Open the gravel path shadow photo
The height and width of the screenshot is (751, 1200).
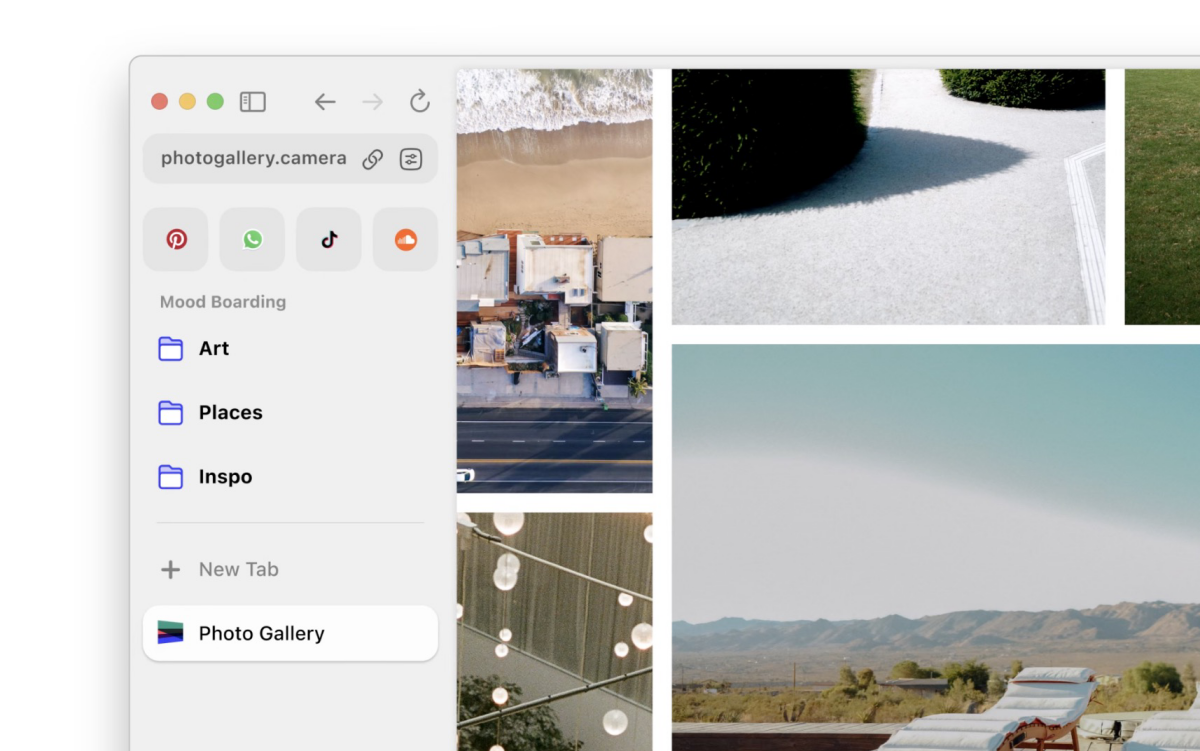tap(889, 197)
